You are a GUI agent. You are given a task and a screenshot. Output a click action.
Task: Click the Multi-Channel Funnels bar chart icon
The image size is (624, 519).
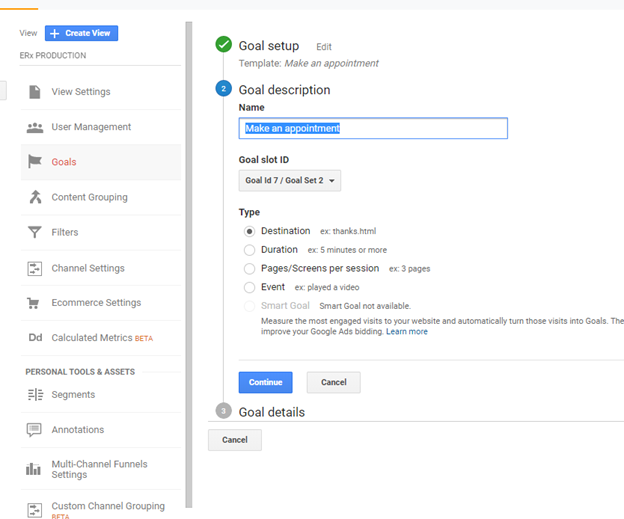[33, 469]
